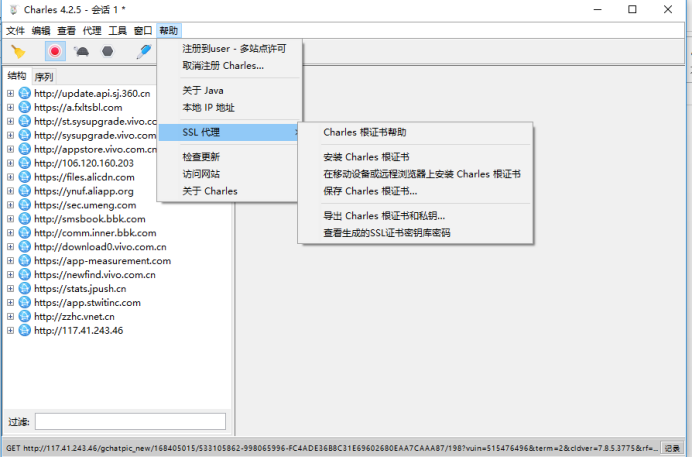Expand the 106.120.160.203 tree node
Image resolution: width=693 pixels, height=457 pixels.
click(11, 163)
